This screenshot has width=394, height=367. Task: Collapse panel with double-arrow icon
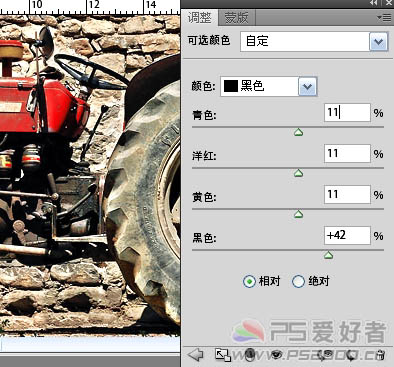pos(374,3)
